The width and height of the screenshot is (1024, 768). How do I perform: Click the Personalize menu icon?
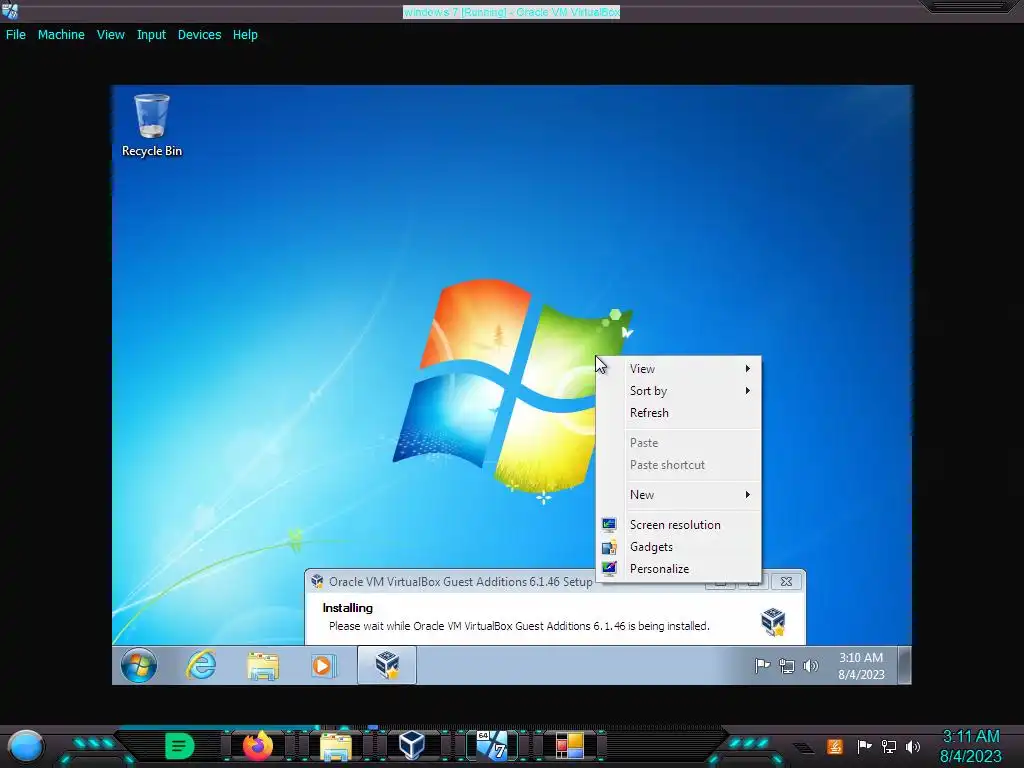[x=609, y=569]
